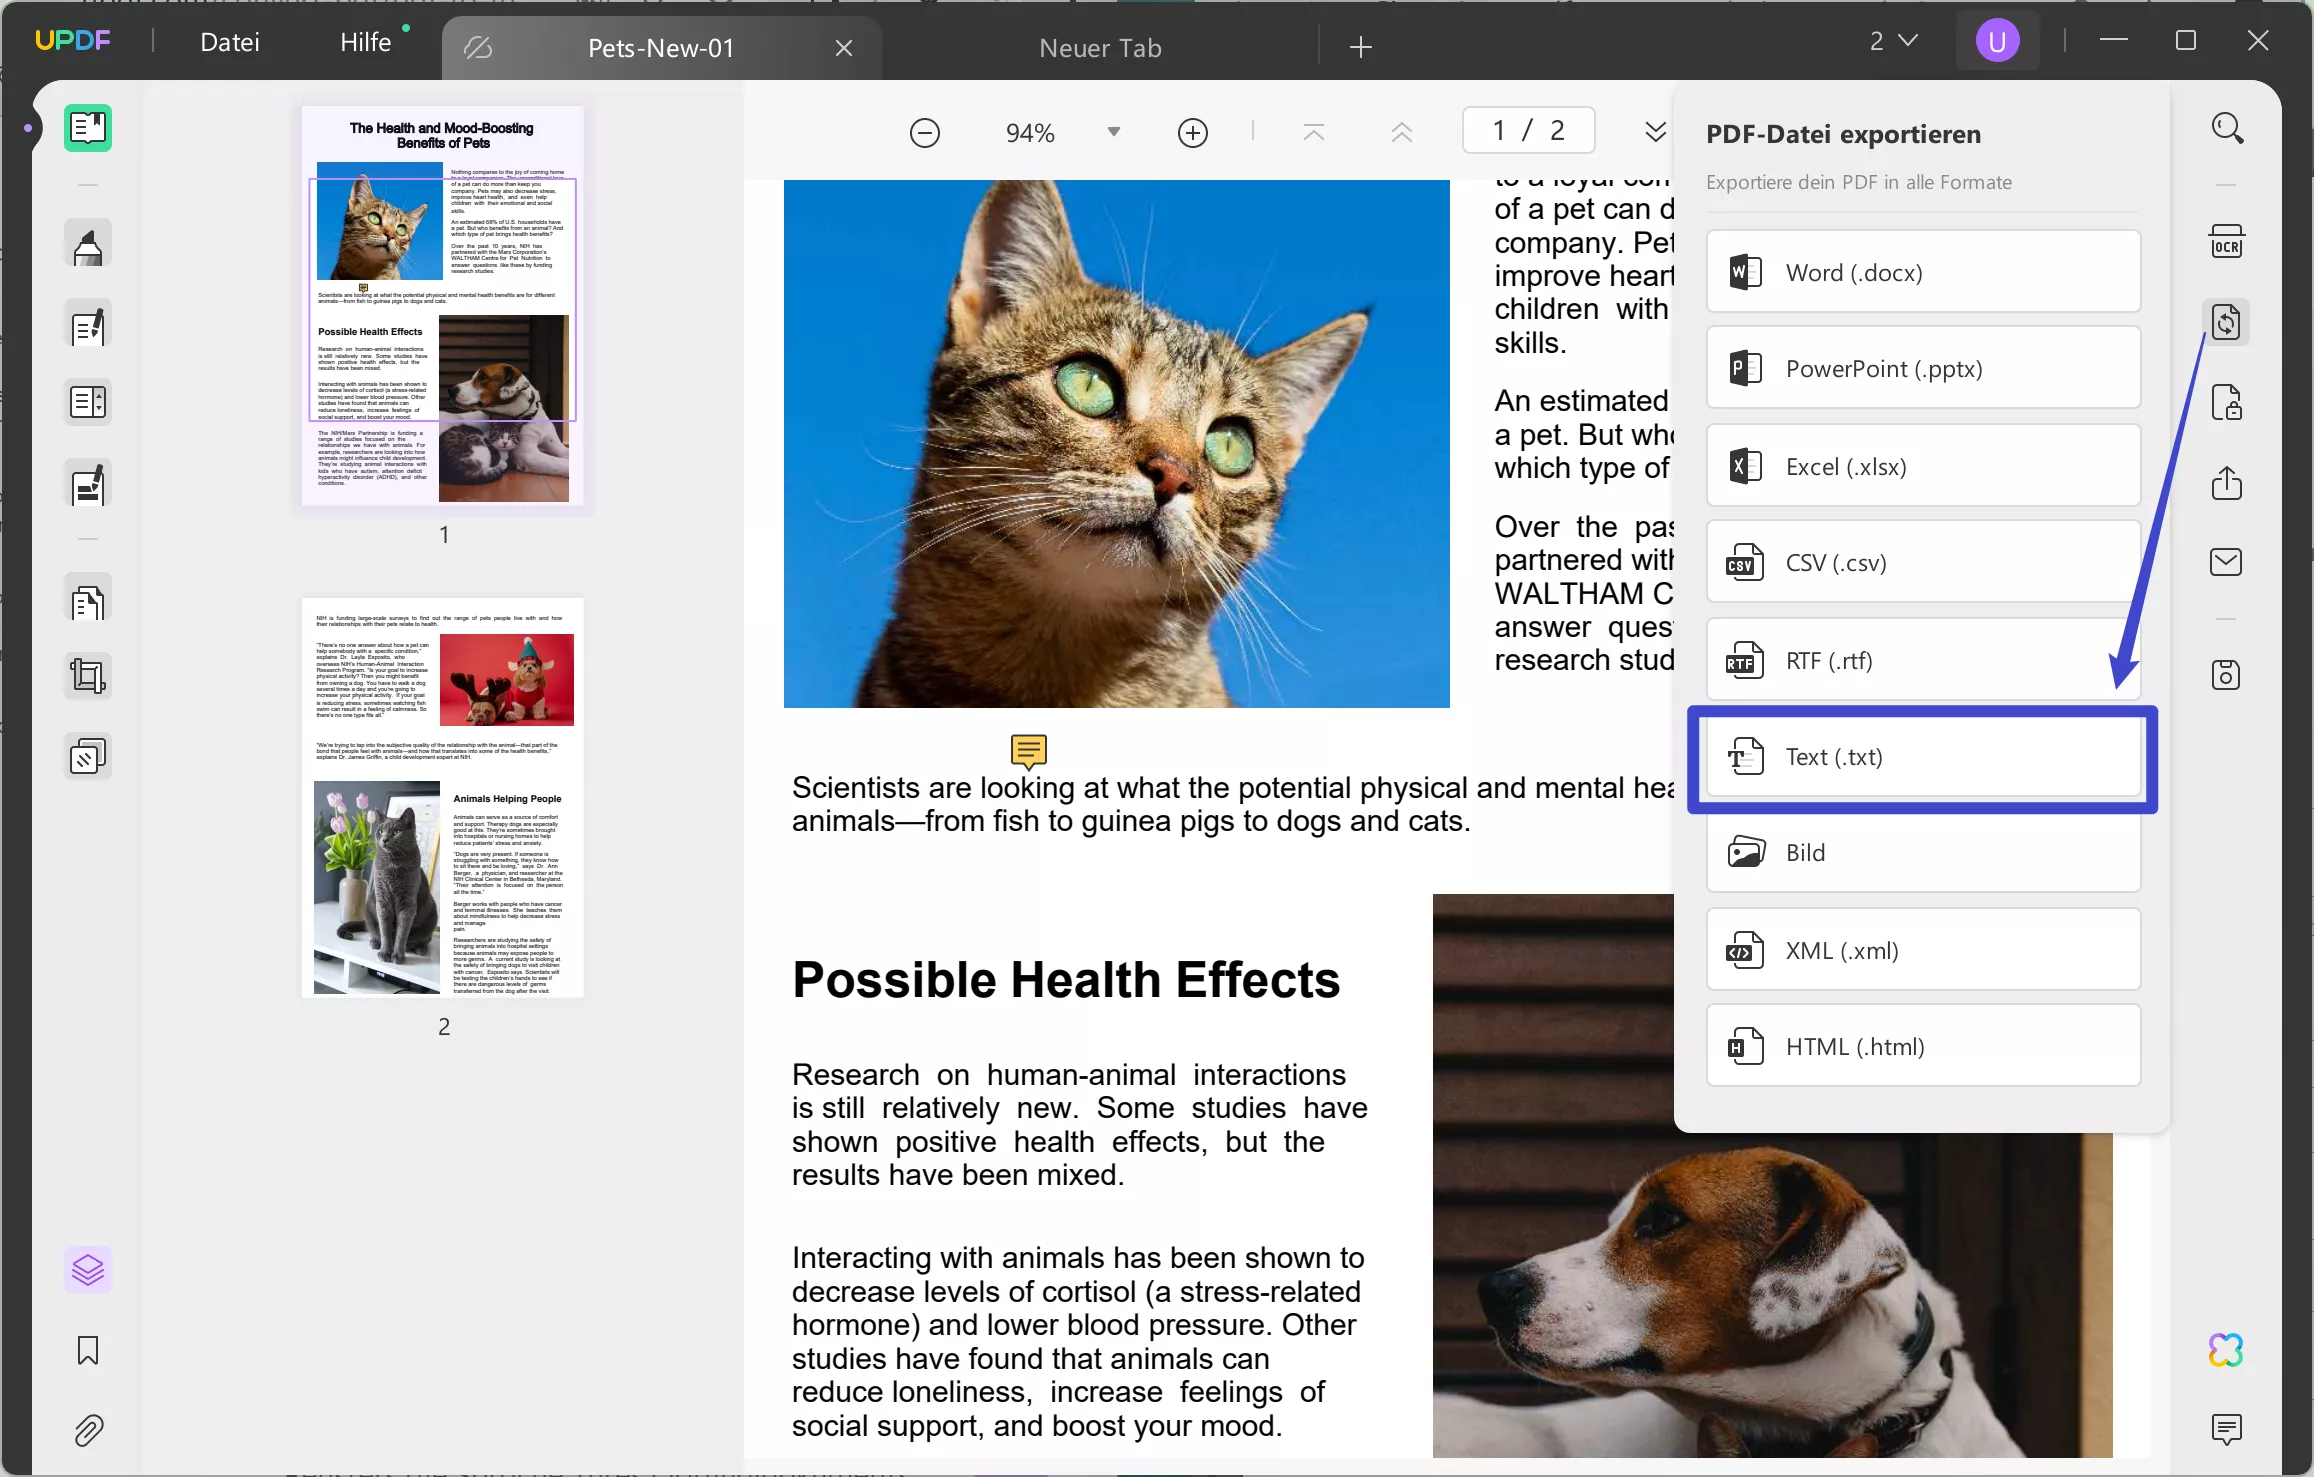Open the OCR text recognition tool
The height and width of the screenshot is (1477, 2314).
click(x=2226, y=242)
